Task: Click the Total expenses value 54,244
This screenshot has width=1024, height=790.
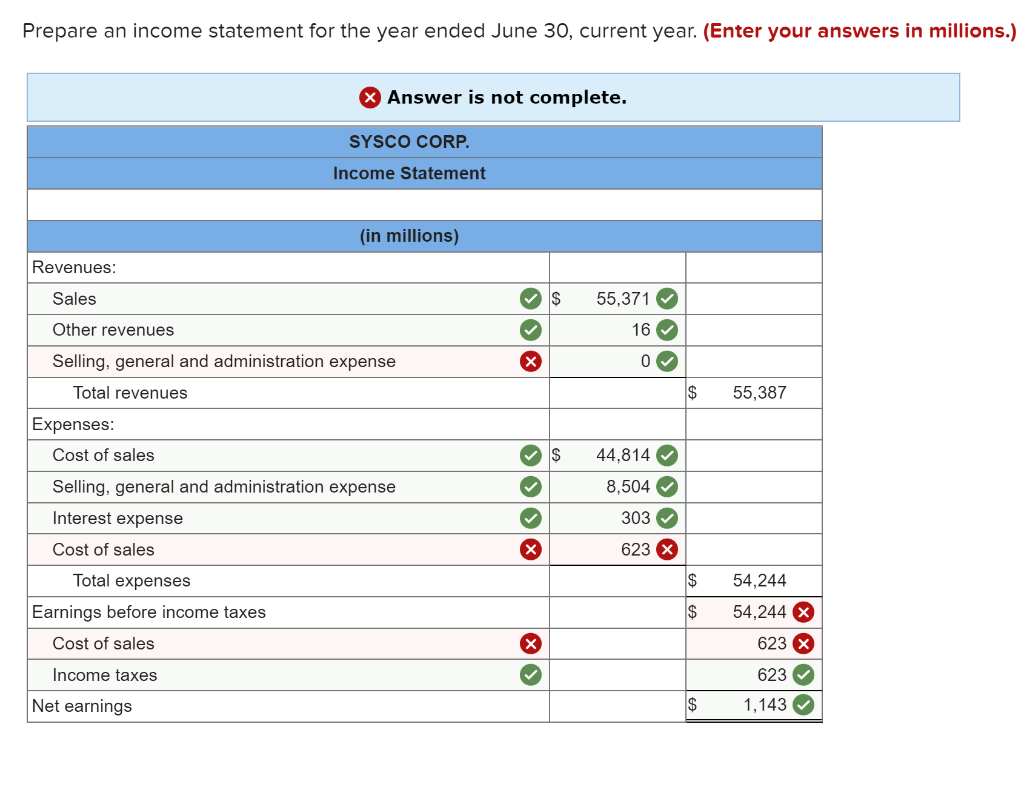Action: tap(759, 580)
